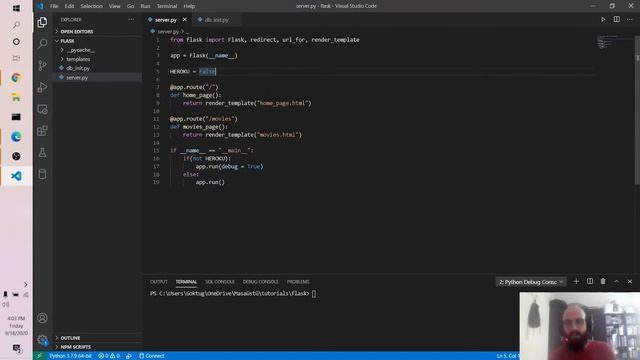Select server.py in the explorer tree

pos(77,78)
